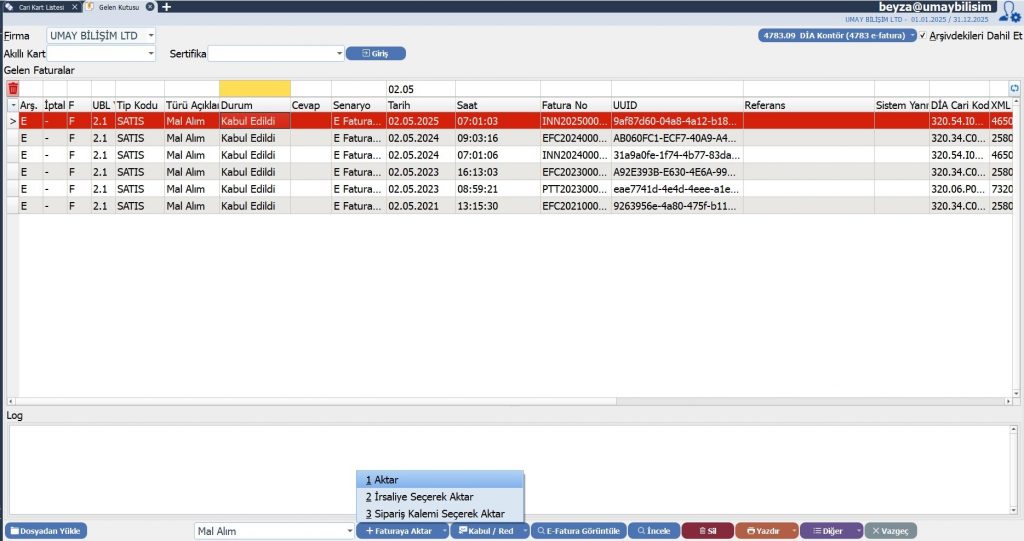Click the Dosyadan Yükle button
Screen dimensions: 1024x541
(46, 531)
